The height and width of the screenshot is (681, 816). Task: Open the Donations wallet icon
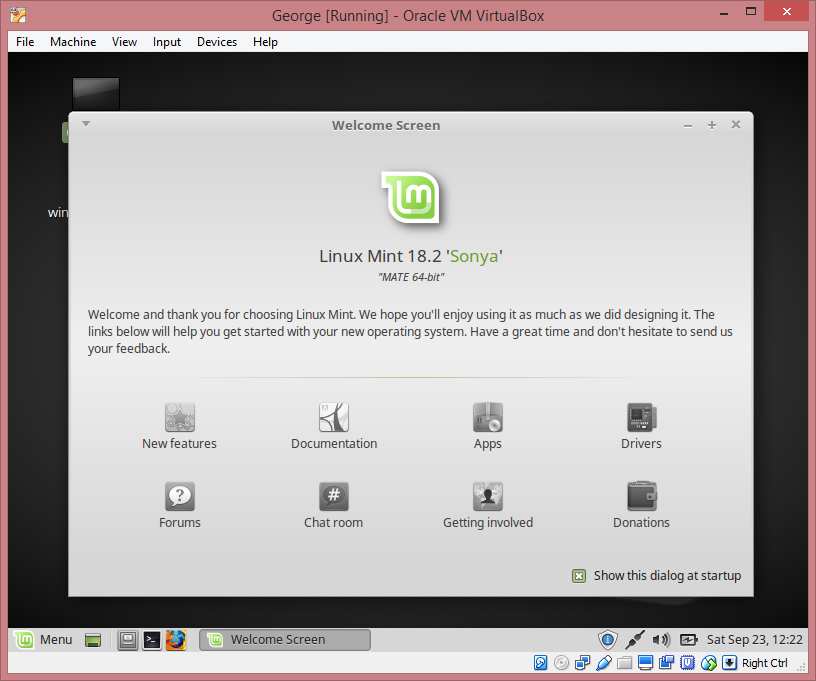pos(642,496)
